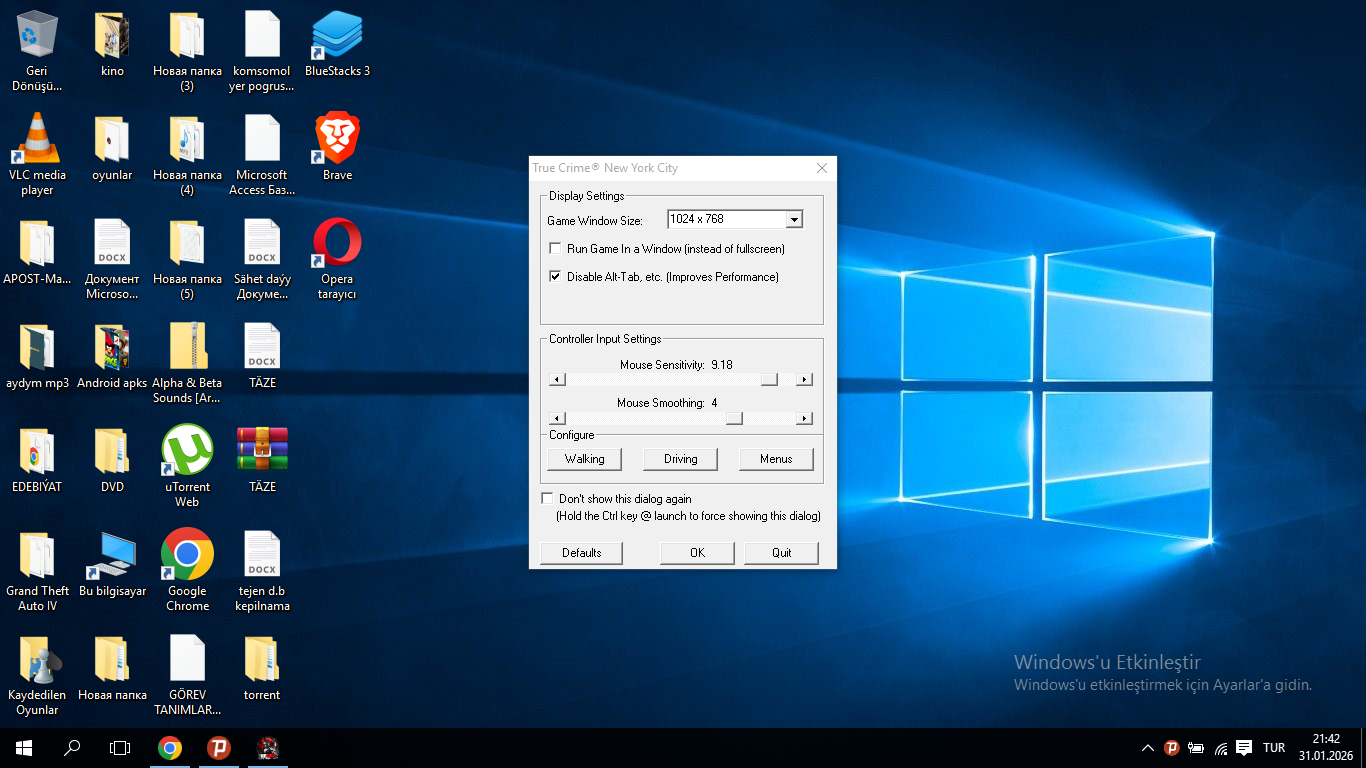Click Mouse Smoothing right arrow

click(x=804, y=418)
